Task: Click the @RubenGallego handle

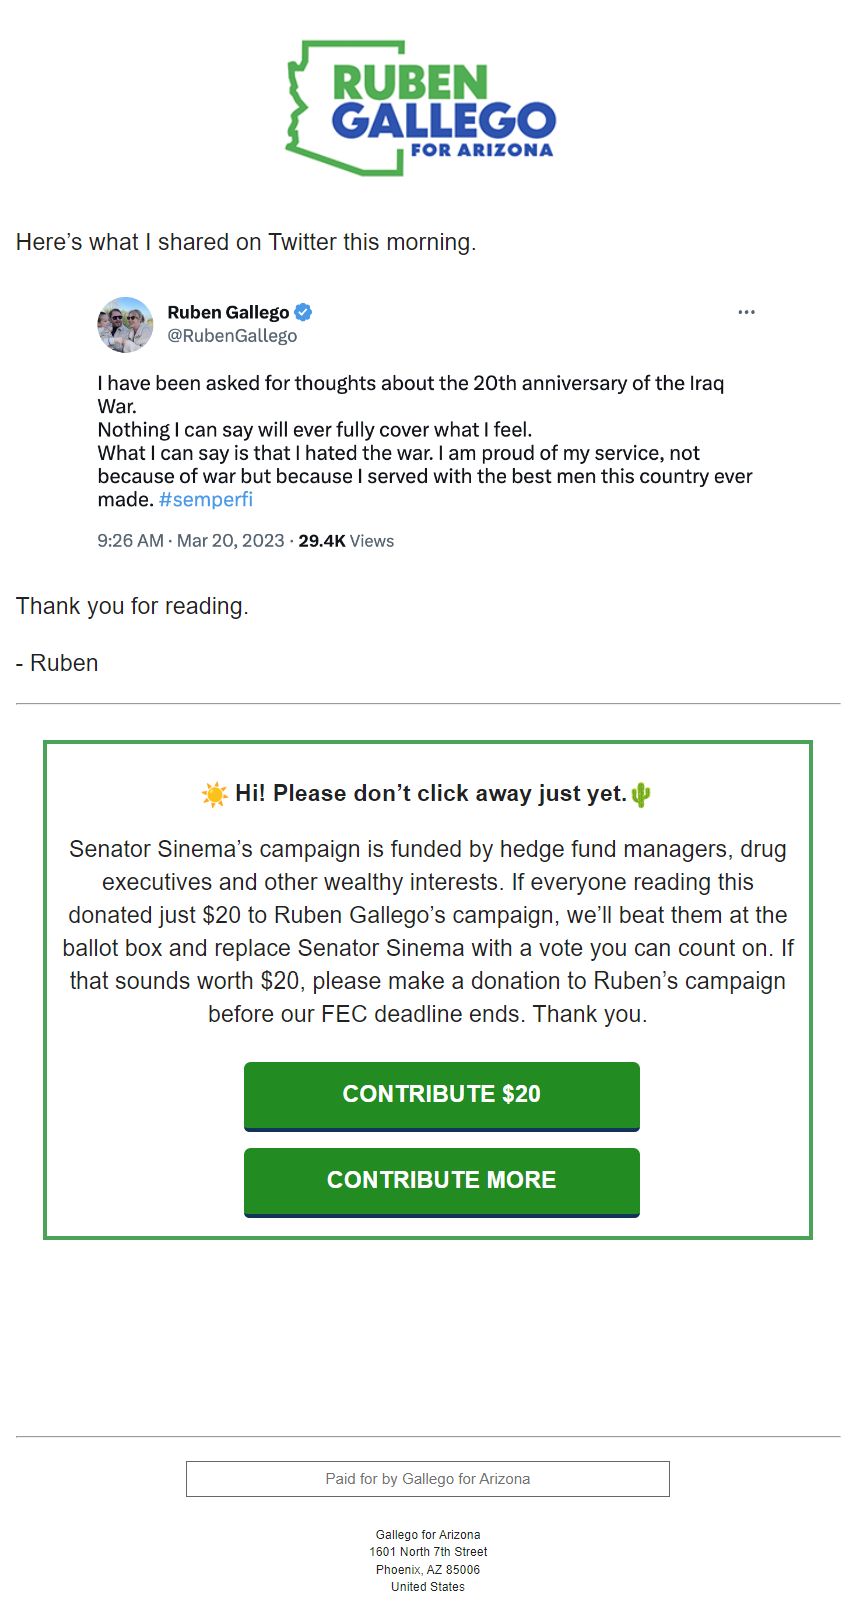Action: click(x=232, y=336)
